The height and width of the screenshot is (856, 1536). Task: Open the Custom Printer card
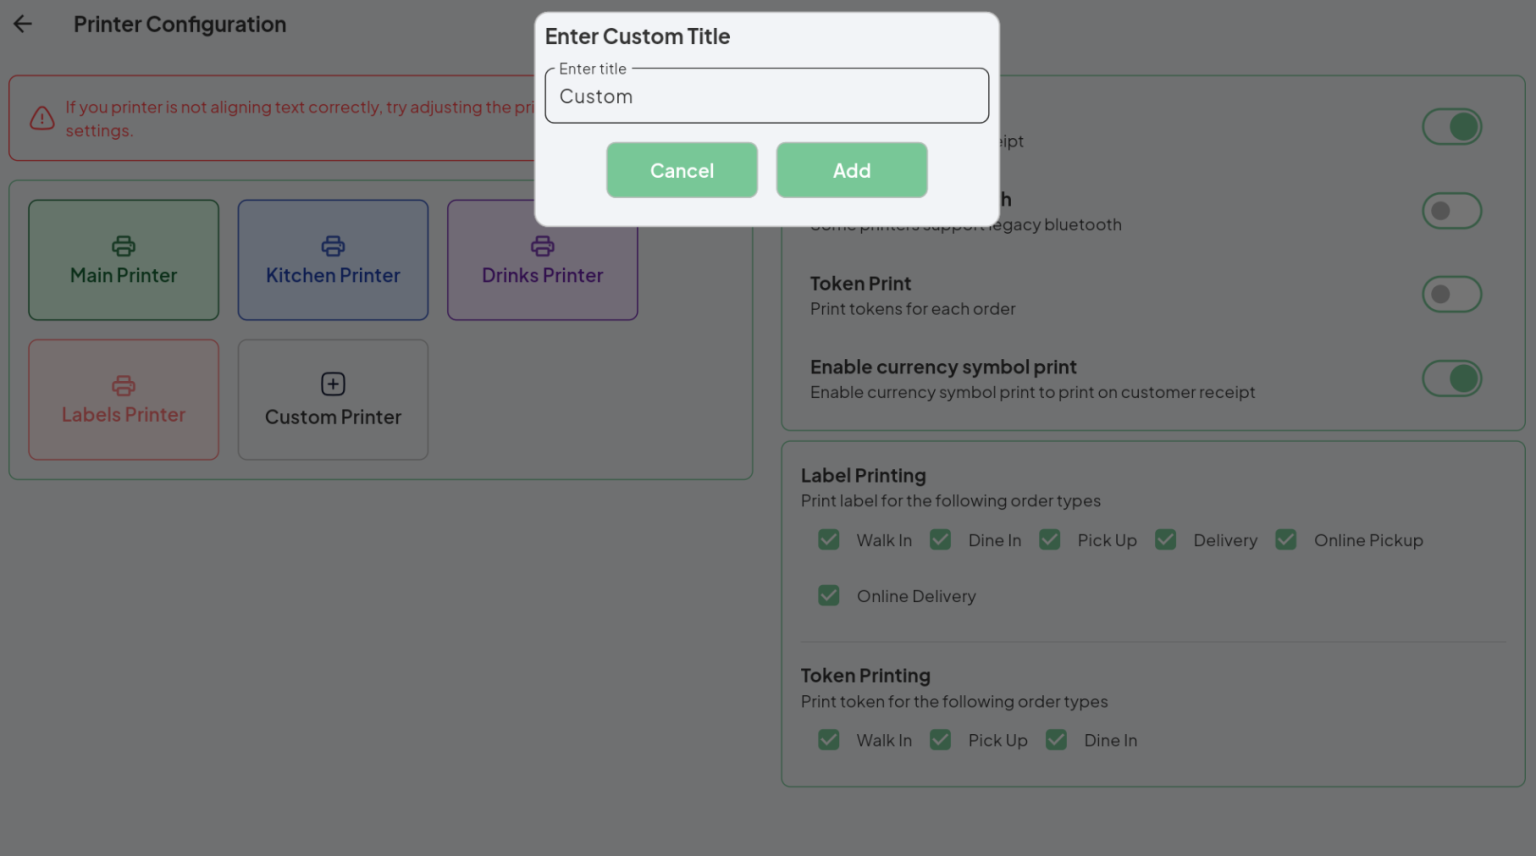[332, 399]
